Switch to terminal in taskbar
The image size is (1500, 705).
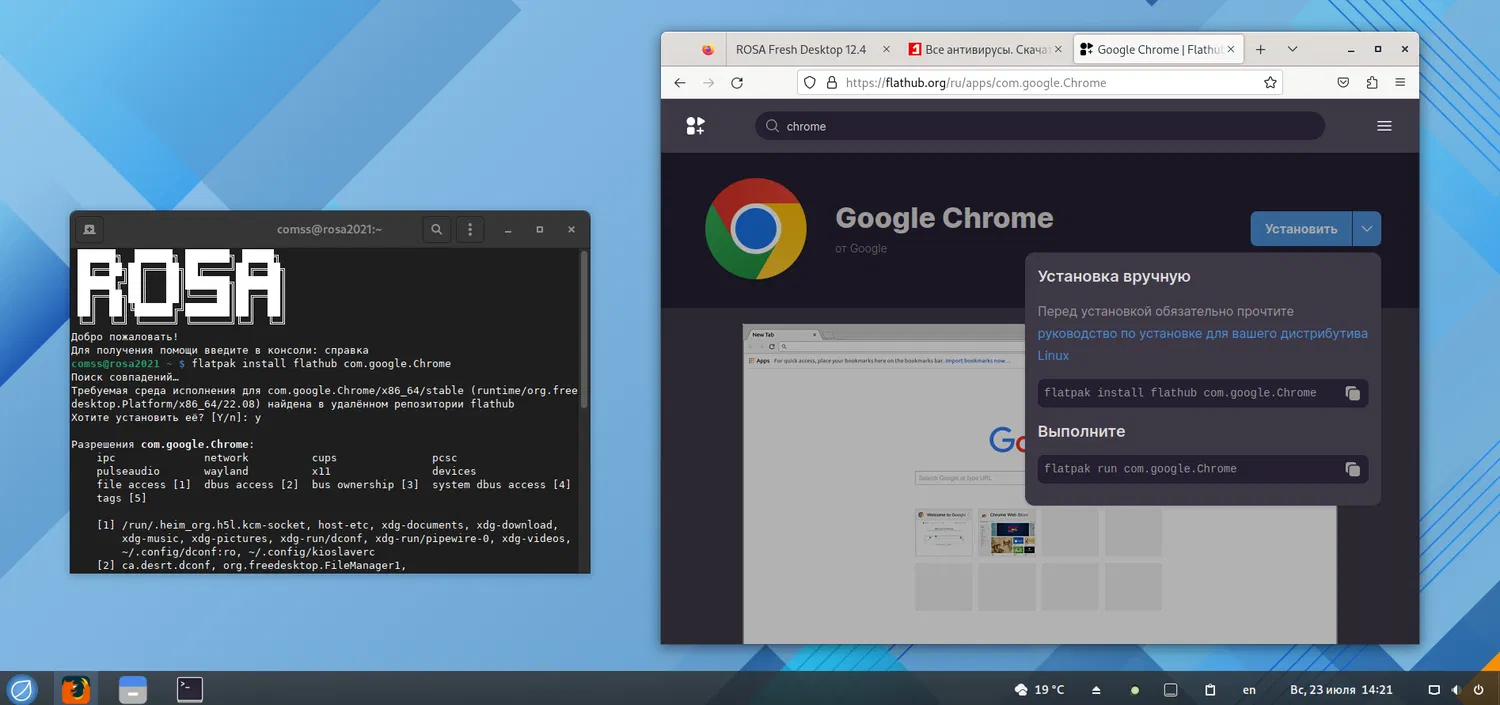point(189,689)
